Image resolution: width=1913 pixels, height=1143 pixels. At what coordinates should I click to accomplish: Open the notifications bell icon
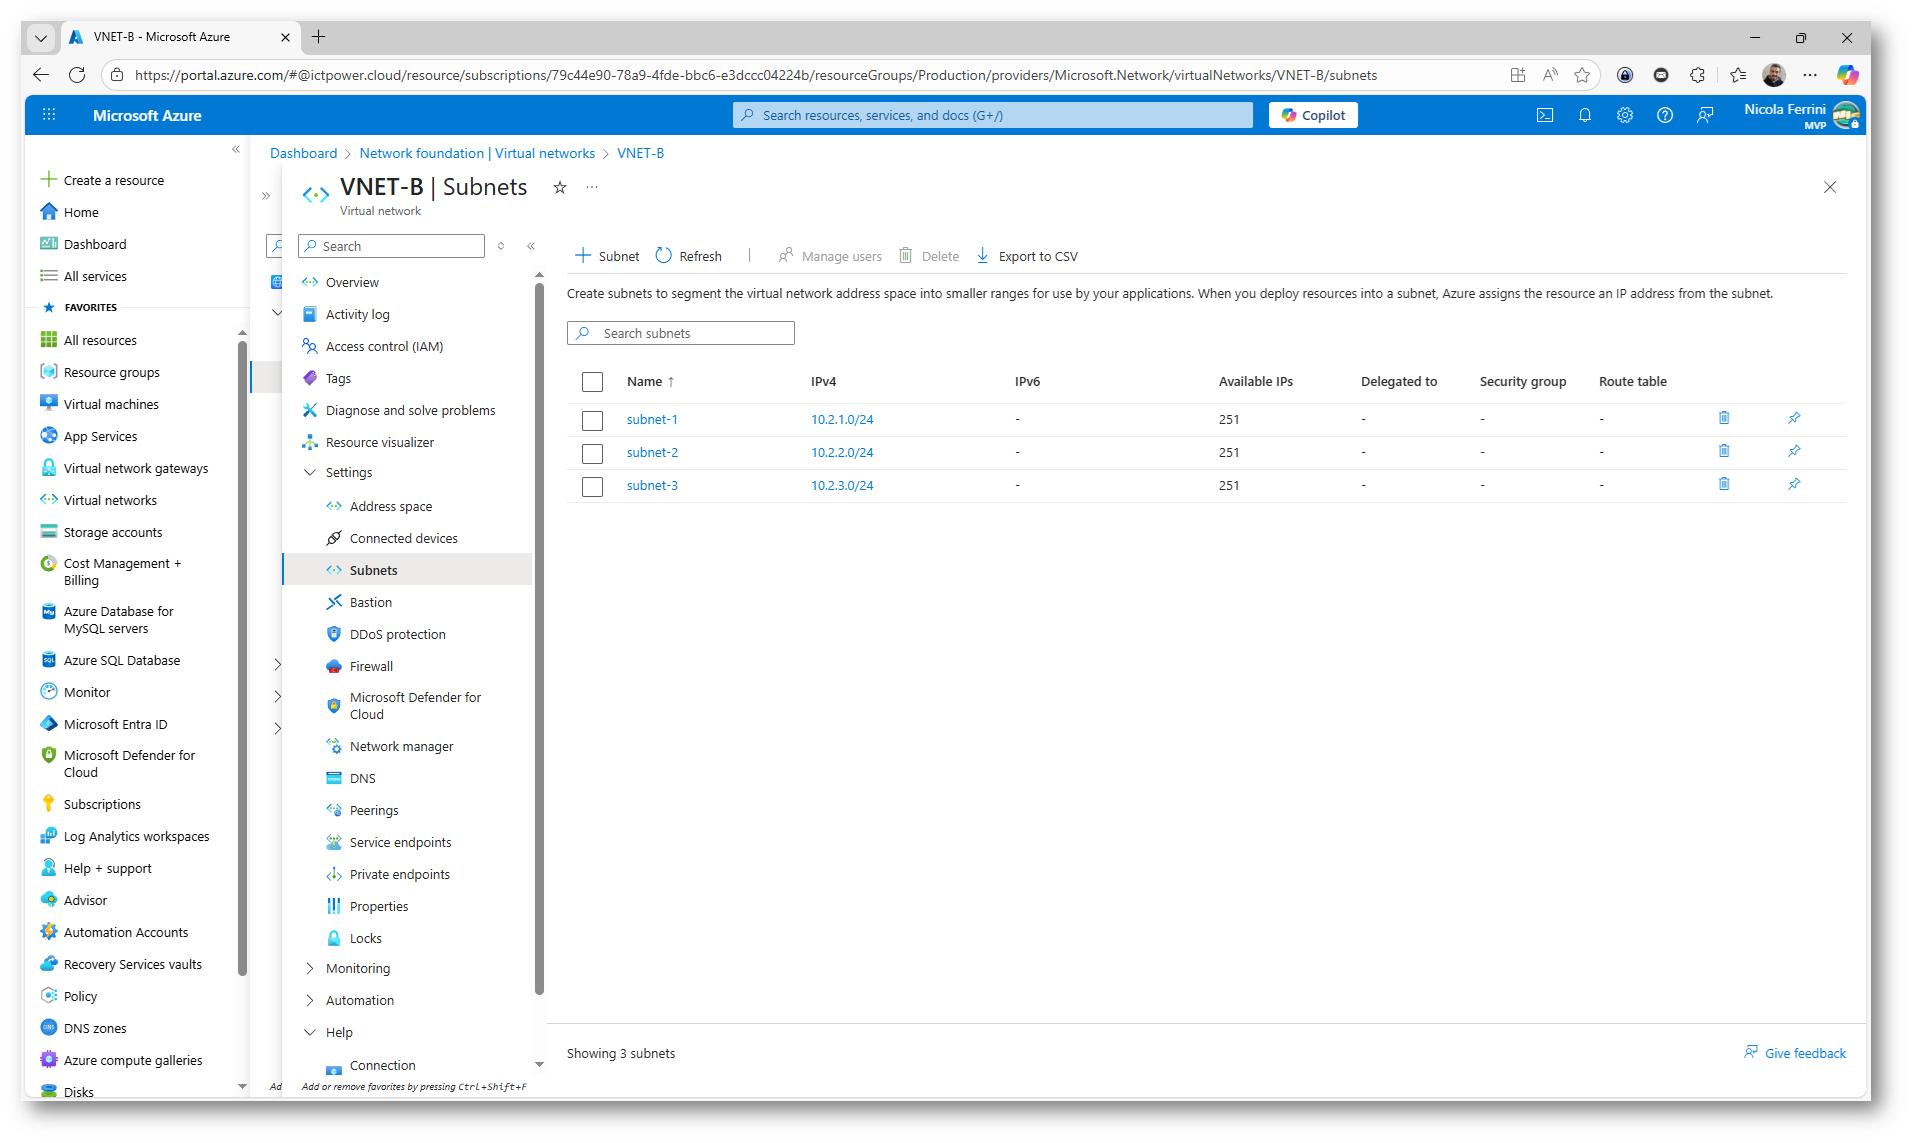[1584, 115]
